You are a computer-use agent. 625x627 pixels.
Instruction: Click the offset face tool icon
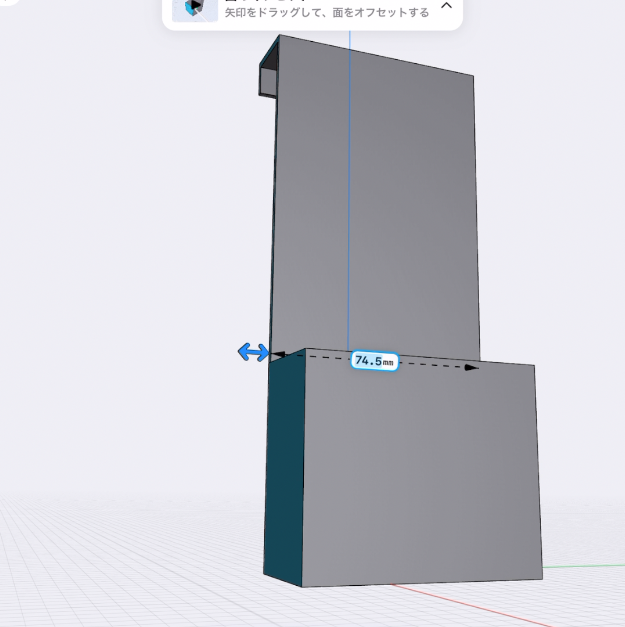point(194,8)
